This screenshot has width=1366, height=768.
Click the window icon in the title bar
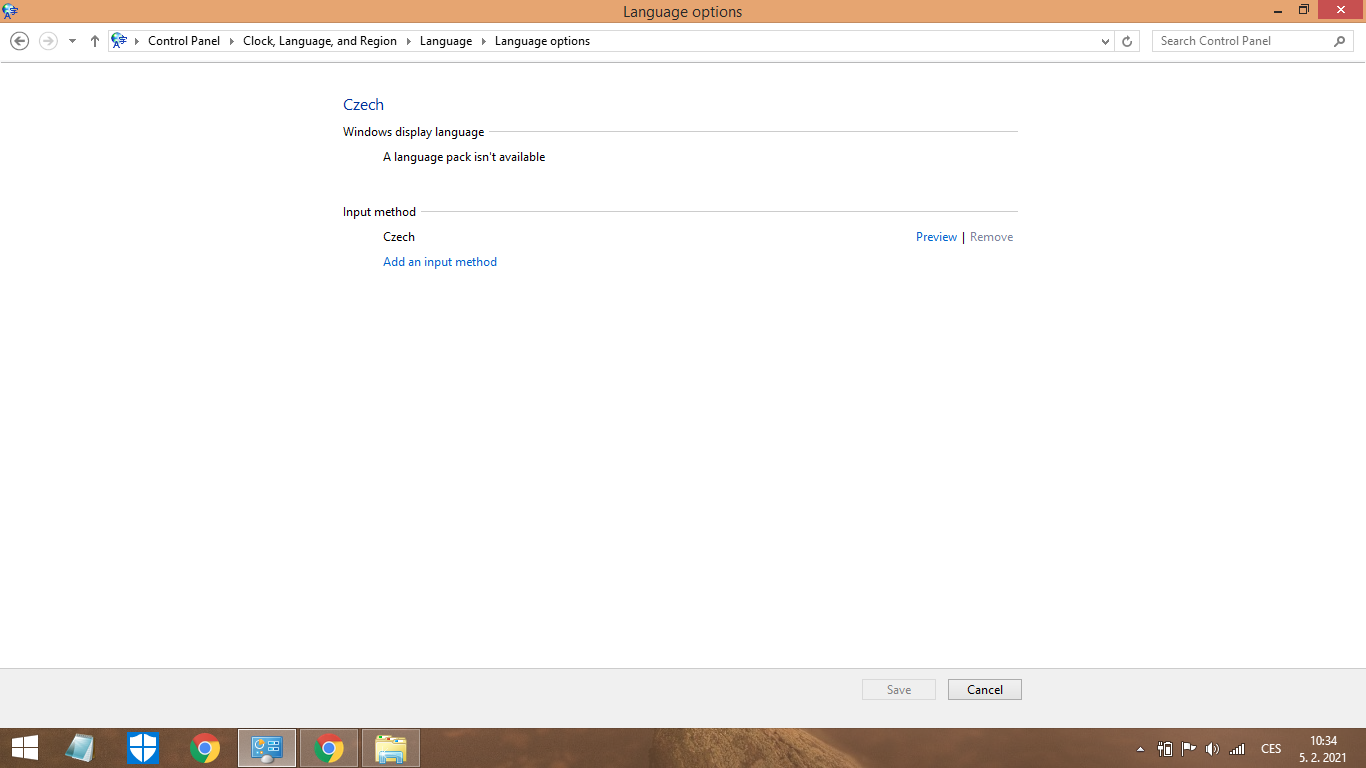tap(10, 11)
